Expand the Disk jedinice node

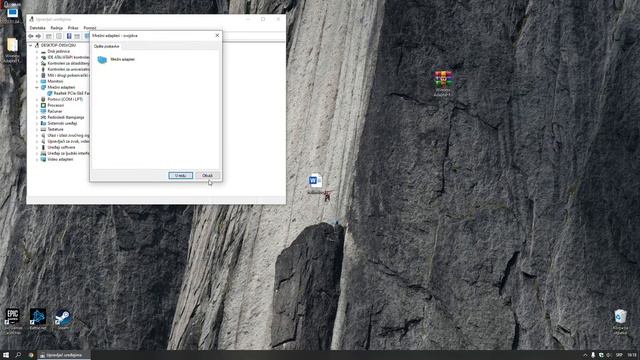pos(37,51)
